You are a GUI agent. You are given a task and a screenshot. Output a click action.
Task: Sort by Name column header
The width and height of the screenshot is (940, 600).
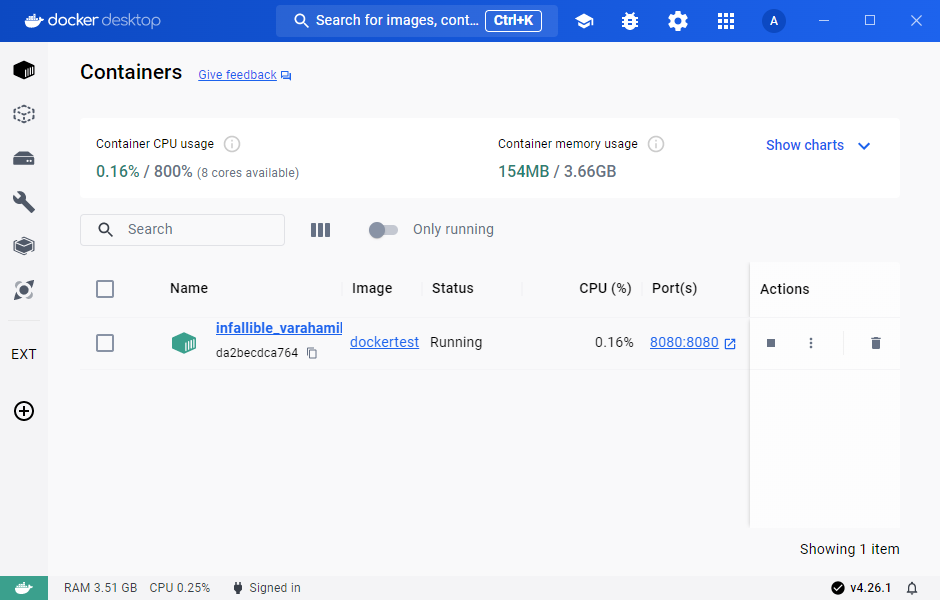[189, 288]
